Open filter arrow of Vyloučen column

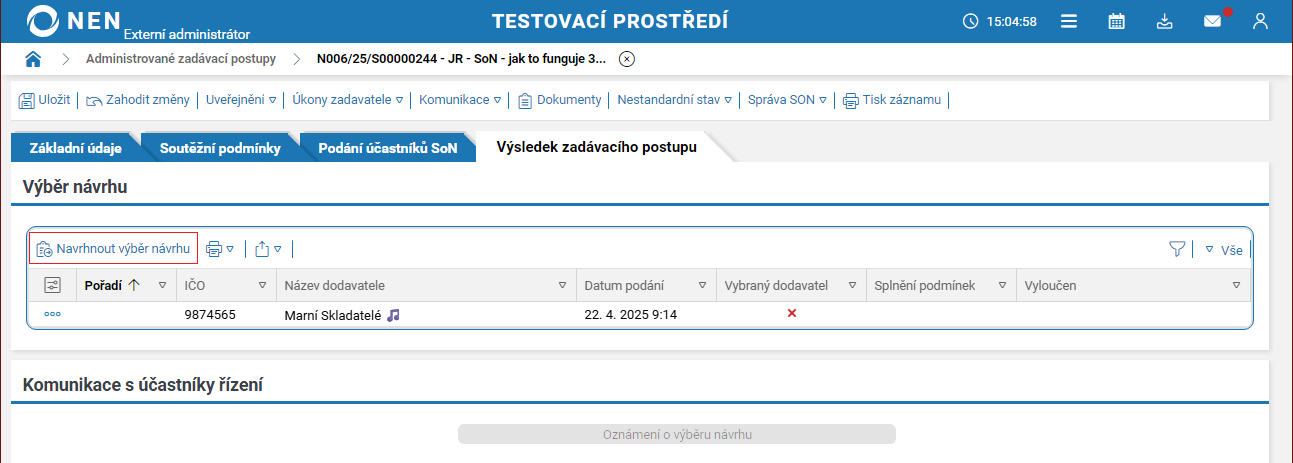1237,285
